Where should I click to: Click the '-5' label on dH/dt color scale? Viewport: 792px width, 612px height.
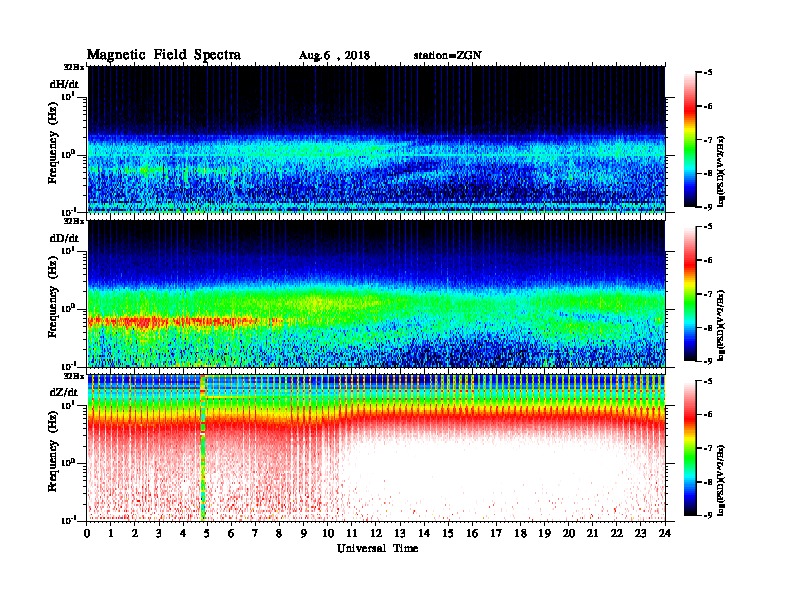[x=708, y=73]
